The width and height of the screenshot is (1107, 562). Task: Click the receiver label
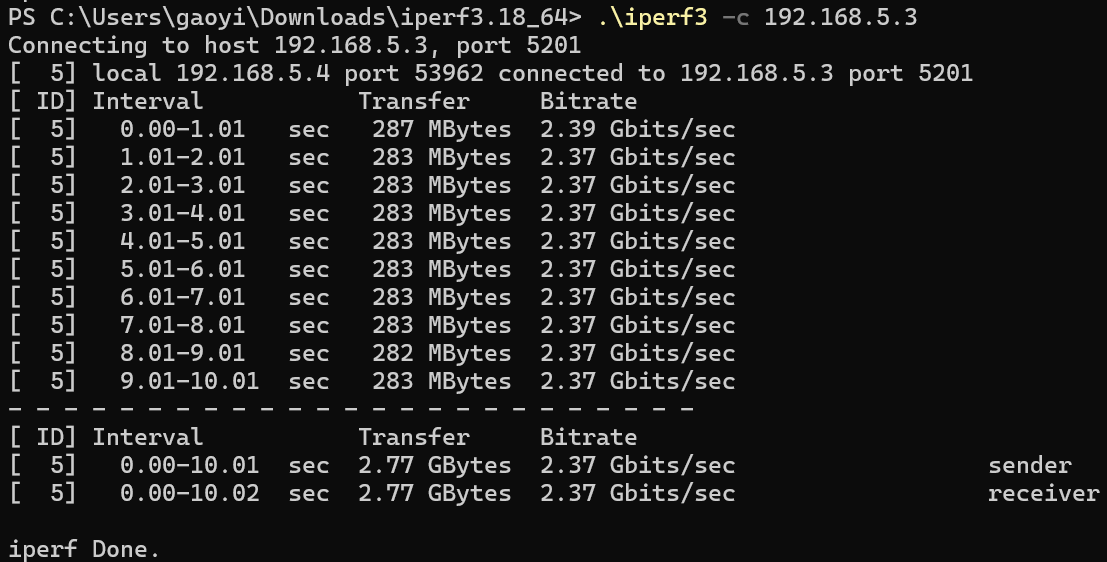click(x=1043, y=493)
